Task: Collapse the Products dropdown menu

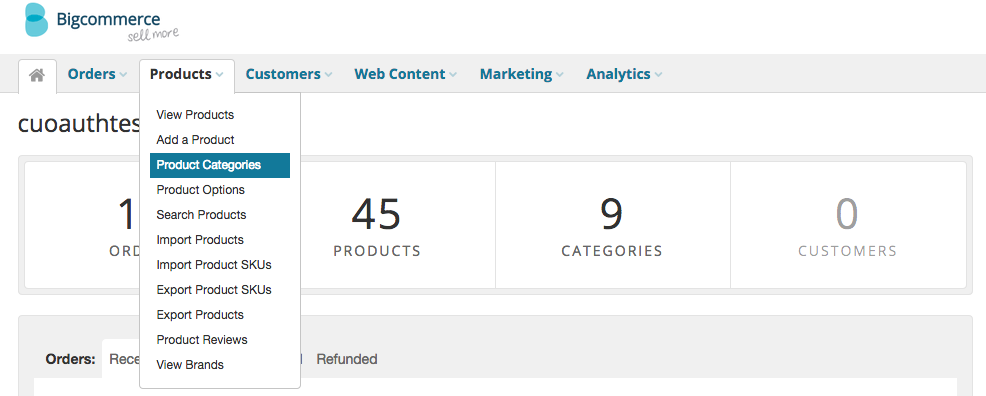Action: point(187,74)
